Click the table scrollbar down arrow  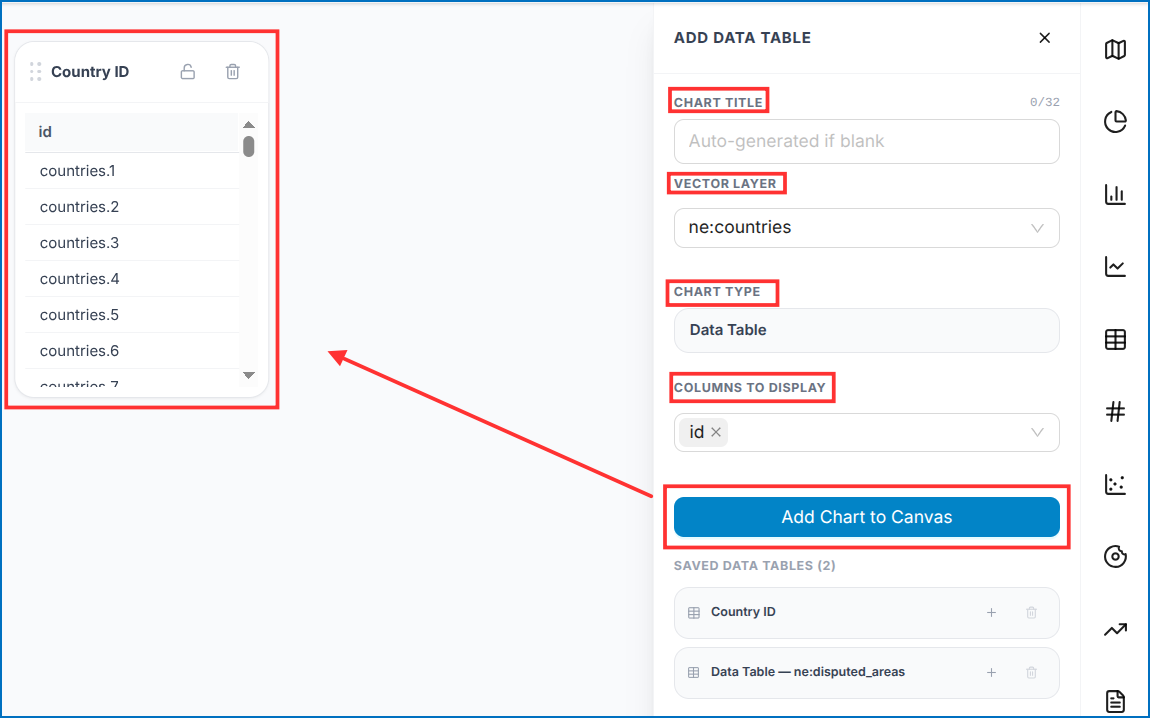[249, 375]
